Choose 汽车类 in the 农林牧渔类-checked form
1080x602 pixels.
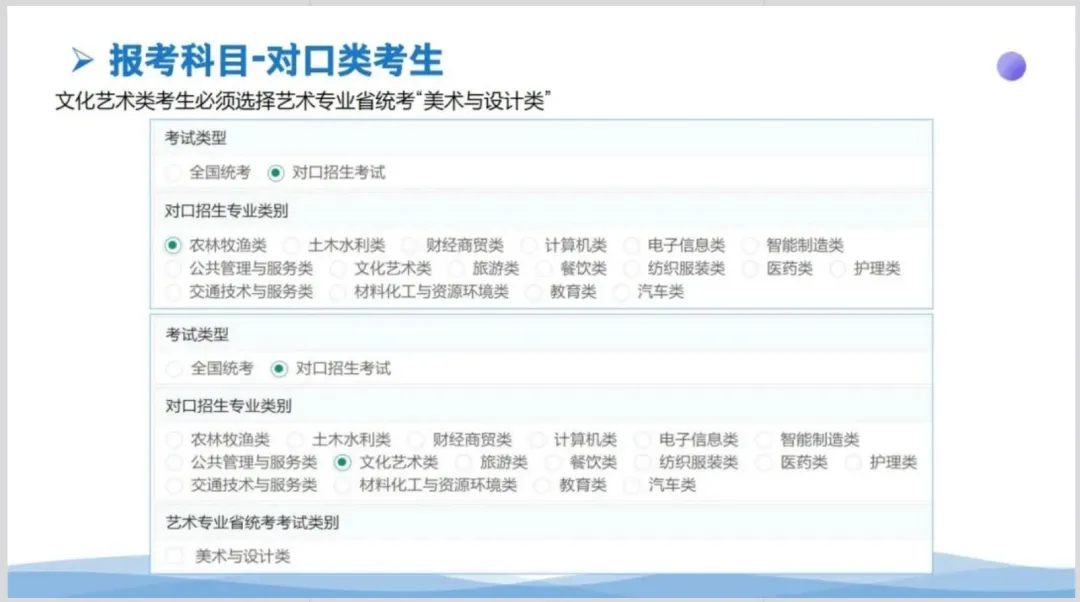click(x=621, y=292)
